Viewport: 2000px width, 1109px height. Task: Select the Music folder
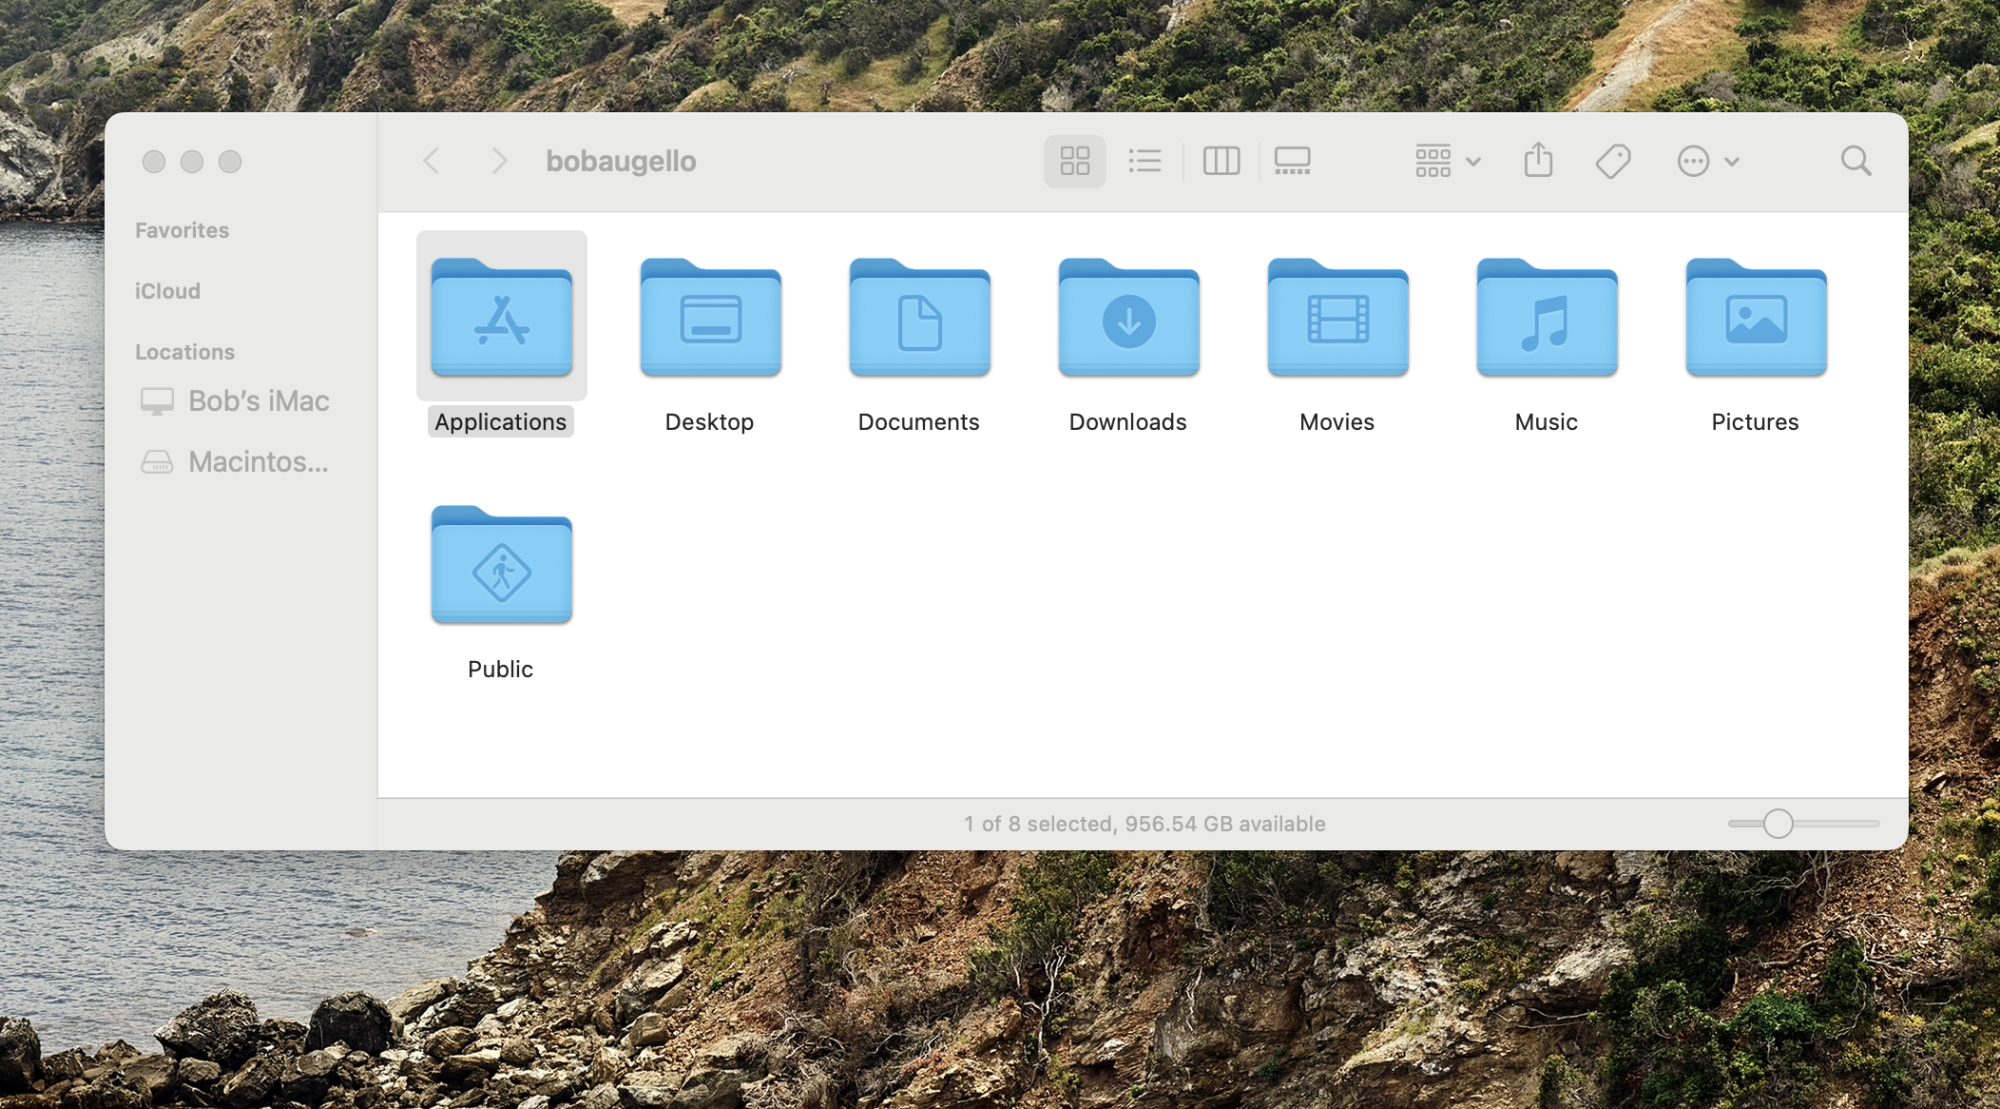[1546, 319]
